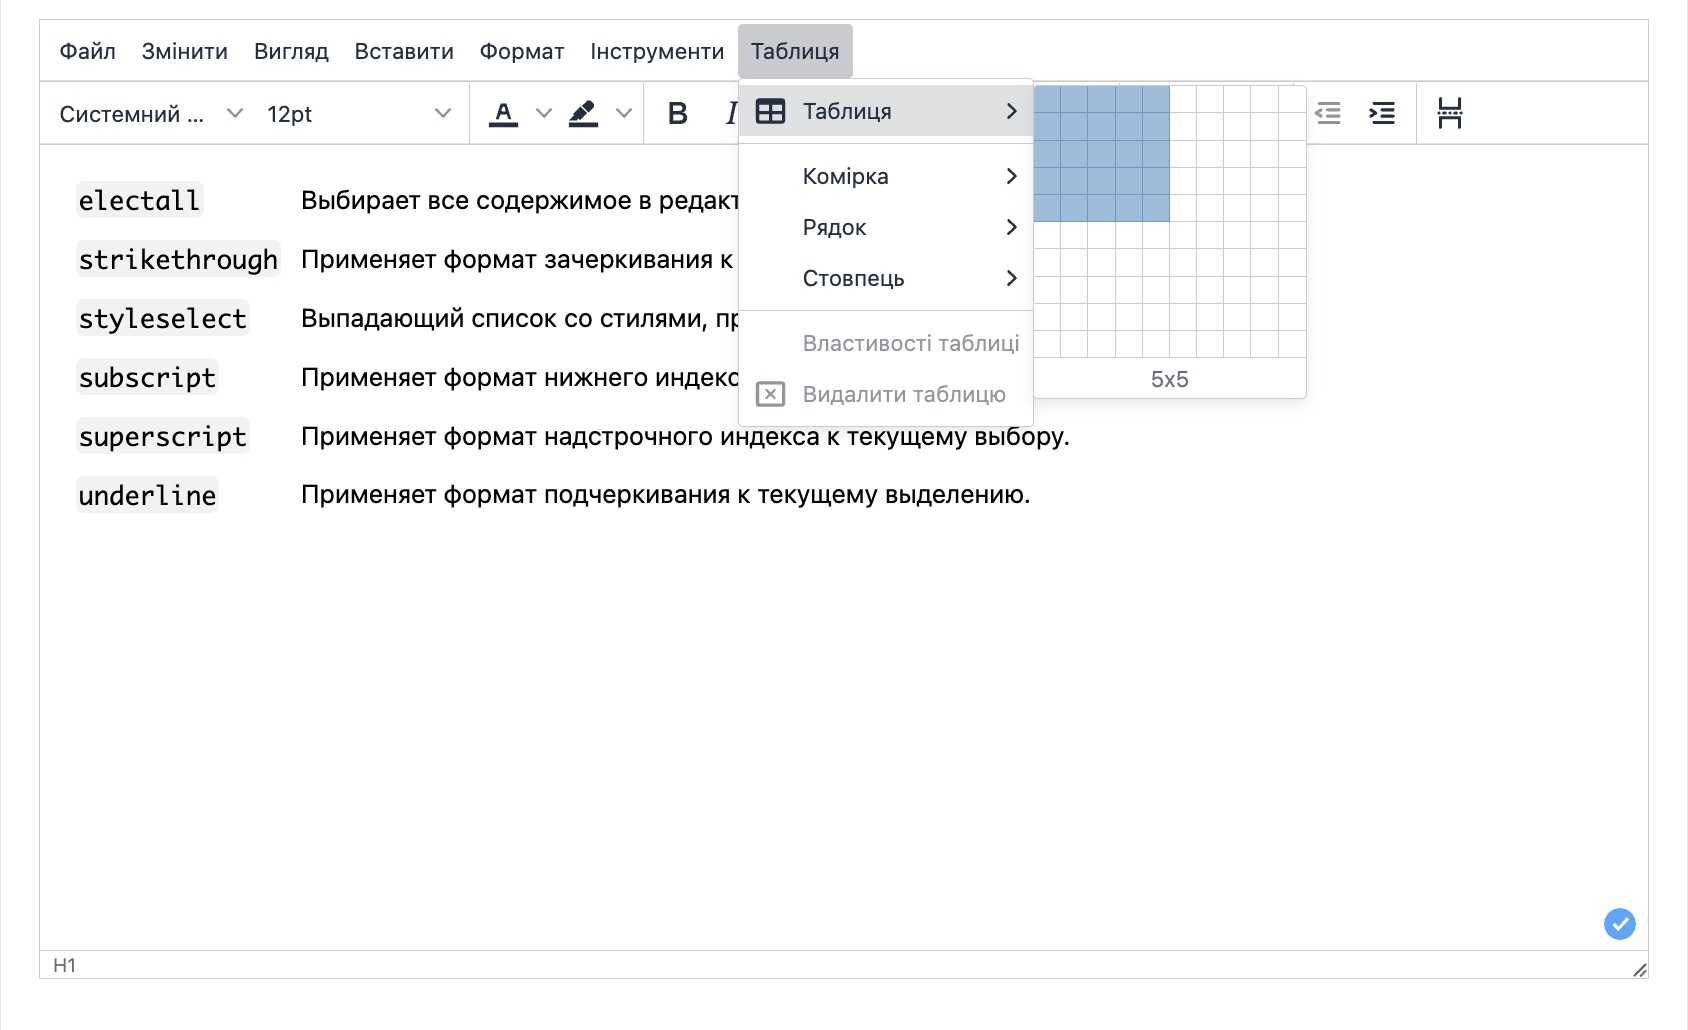Open the Файл menu
1688x1030 pixels.
click(x=87, y=51)
